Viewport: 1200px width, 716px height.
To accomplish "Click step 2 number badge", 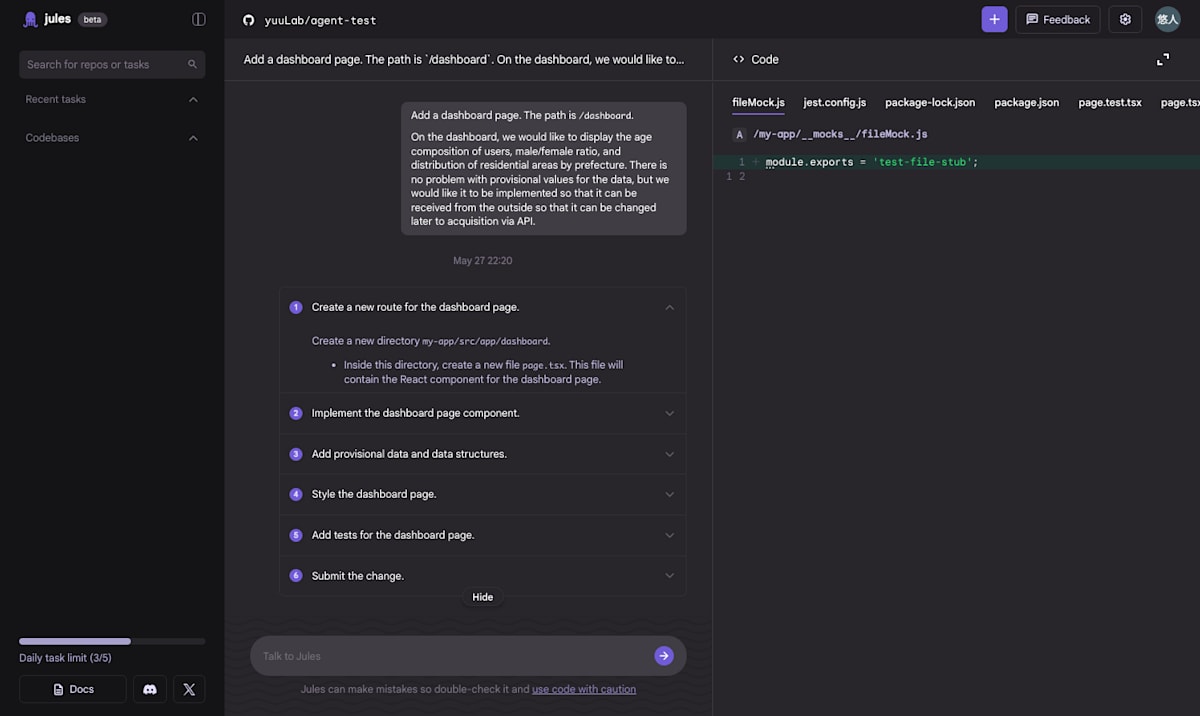I will point(296,413).
